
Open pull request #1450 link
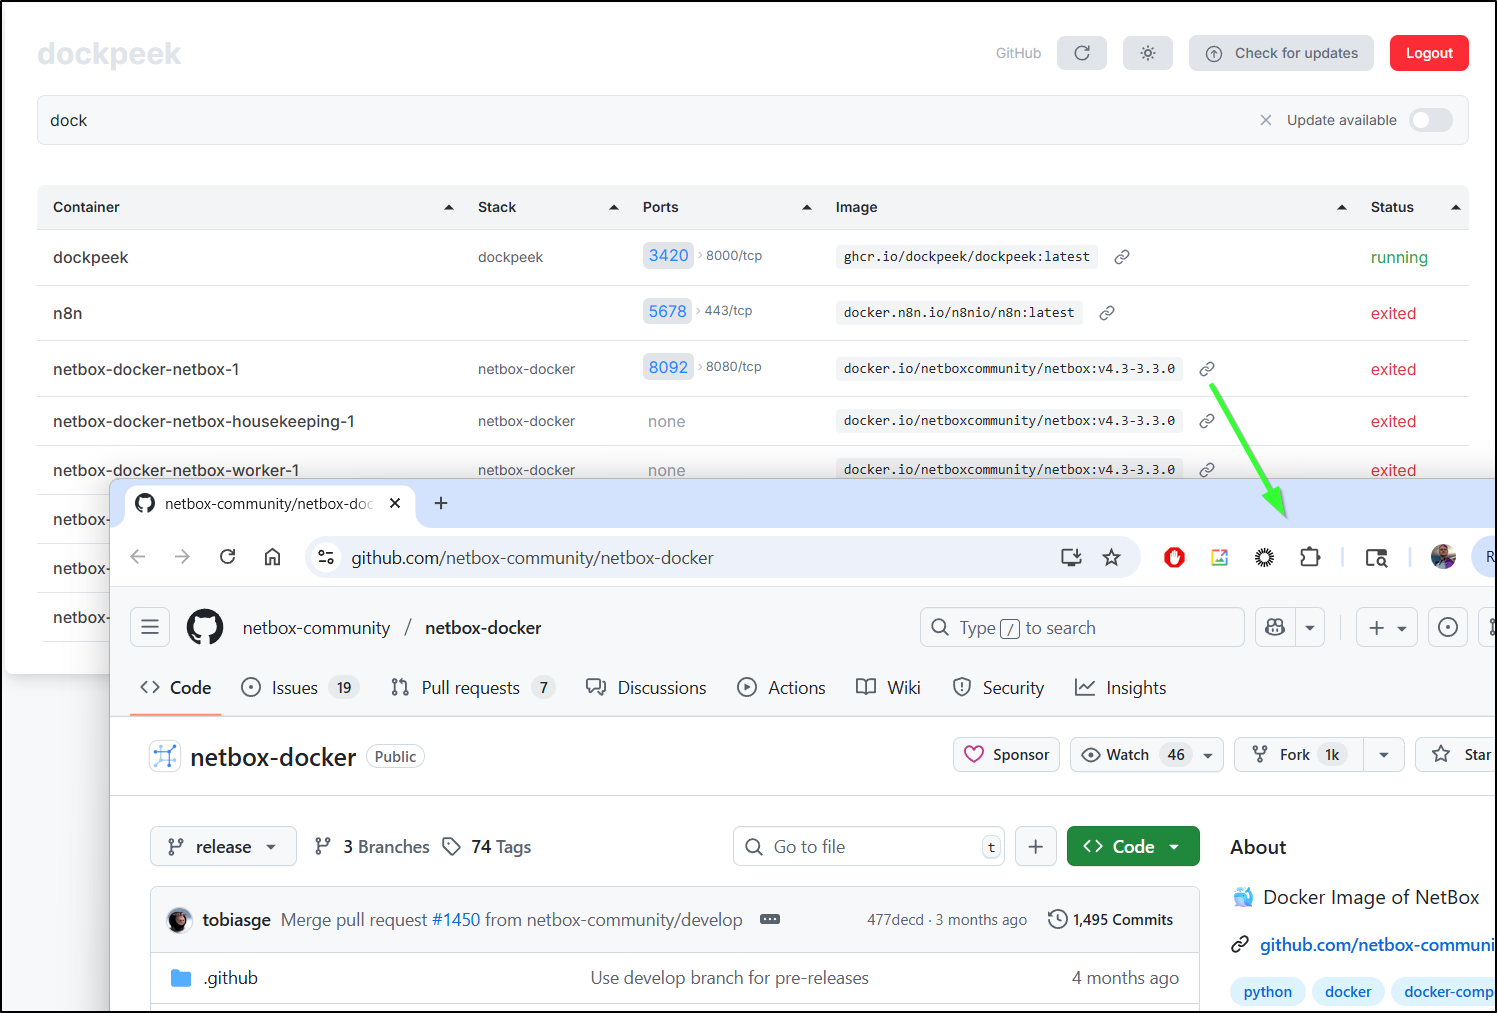point(456,919)
